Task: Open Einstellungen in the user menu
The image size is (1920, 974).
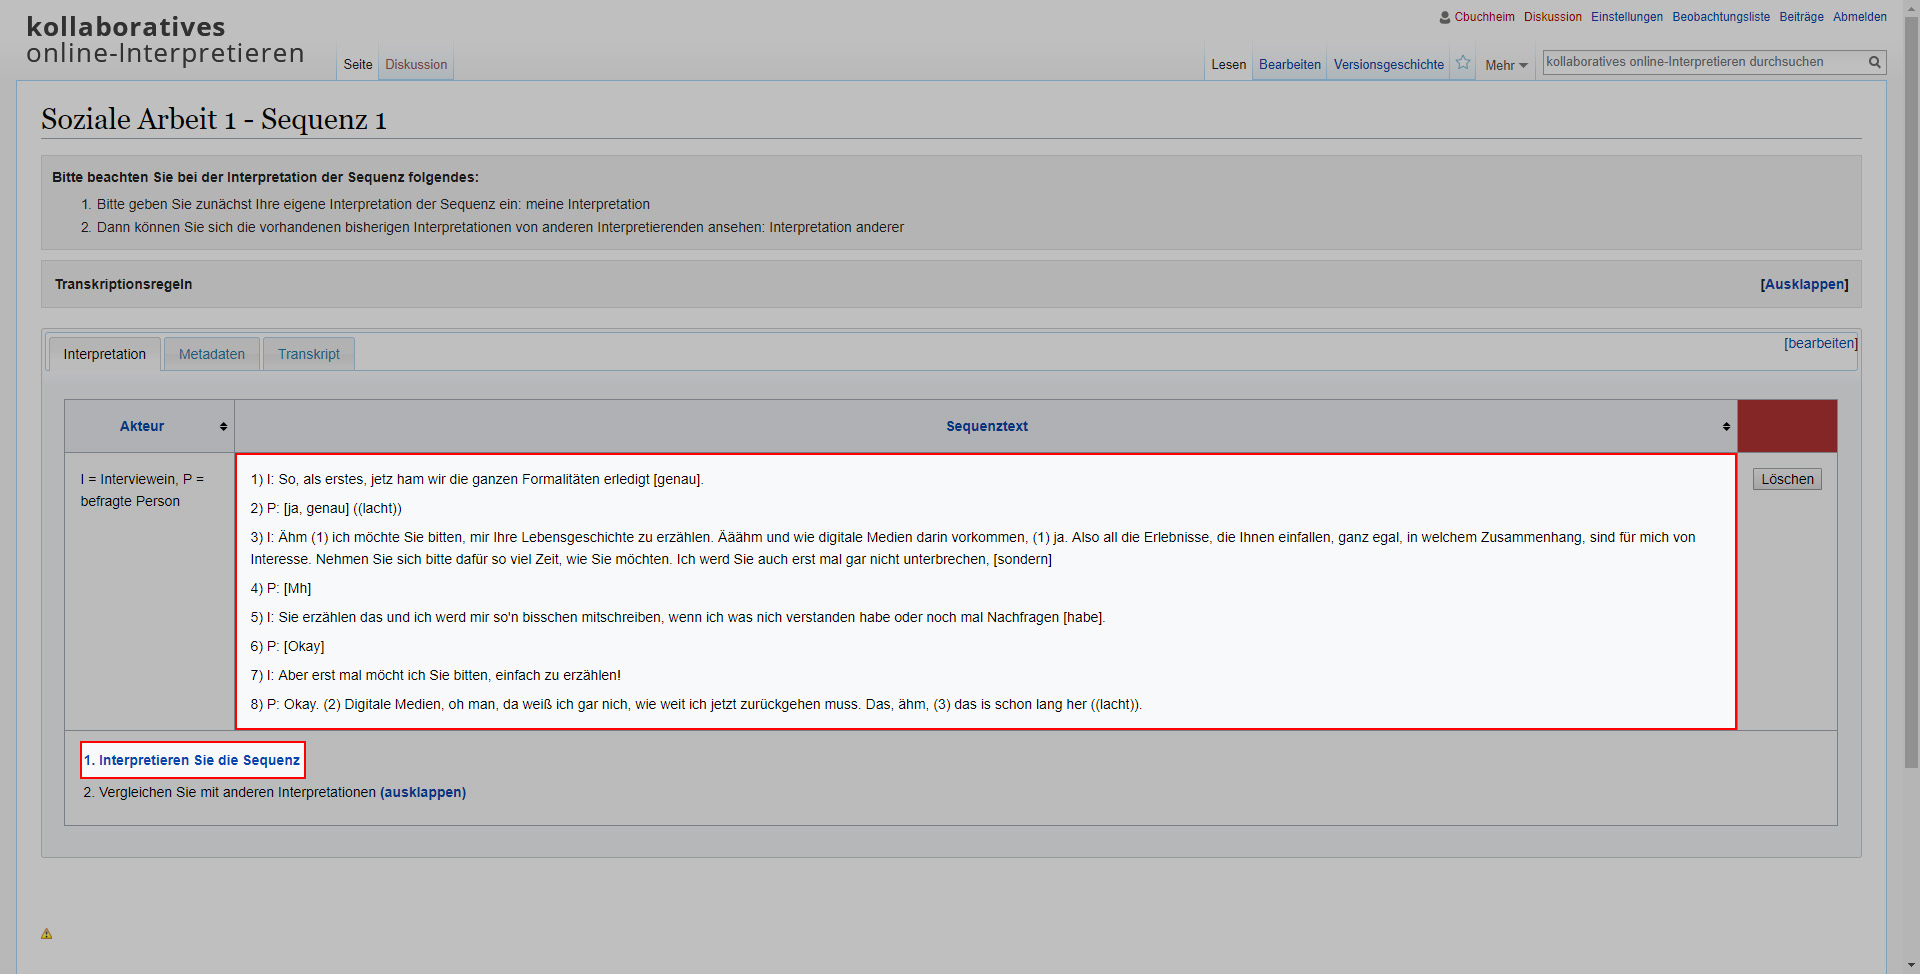Action: point(1626,17)
